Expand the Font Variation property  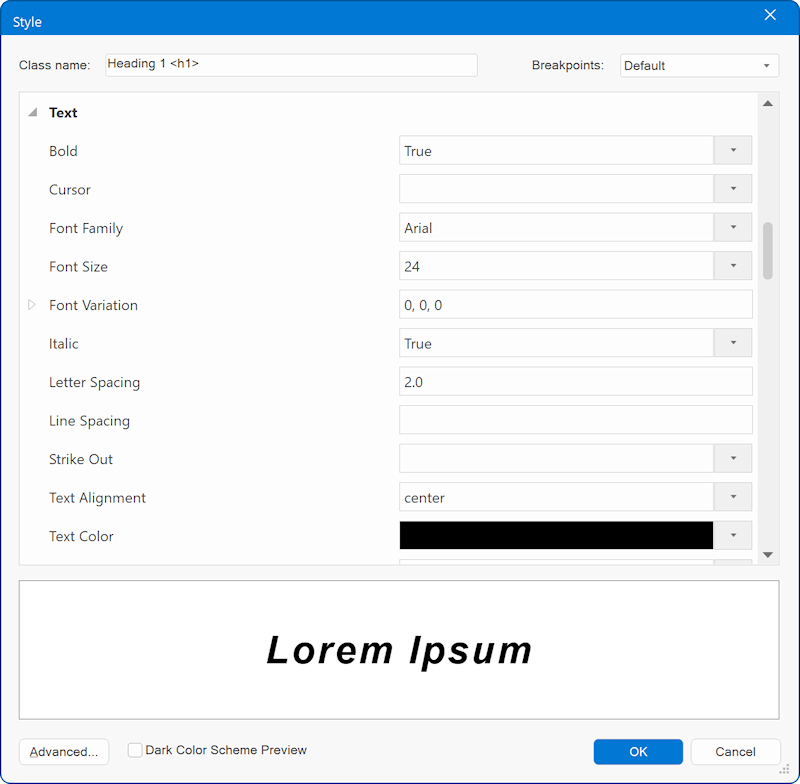tap(32, 305)
